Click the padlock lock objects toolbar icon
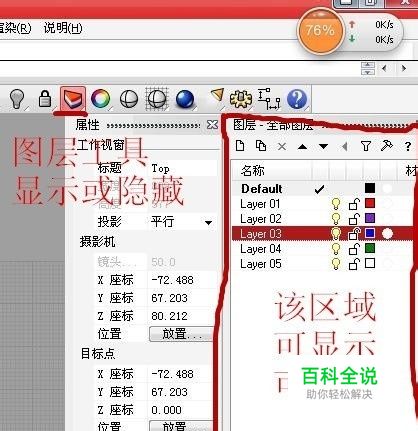 tap(45, 98)
